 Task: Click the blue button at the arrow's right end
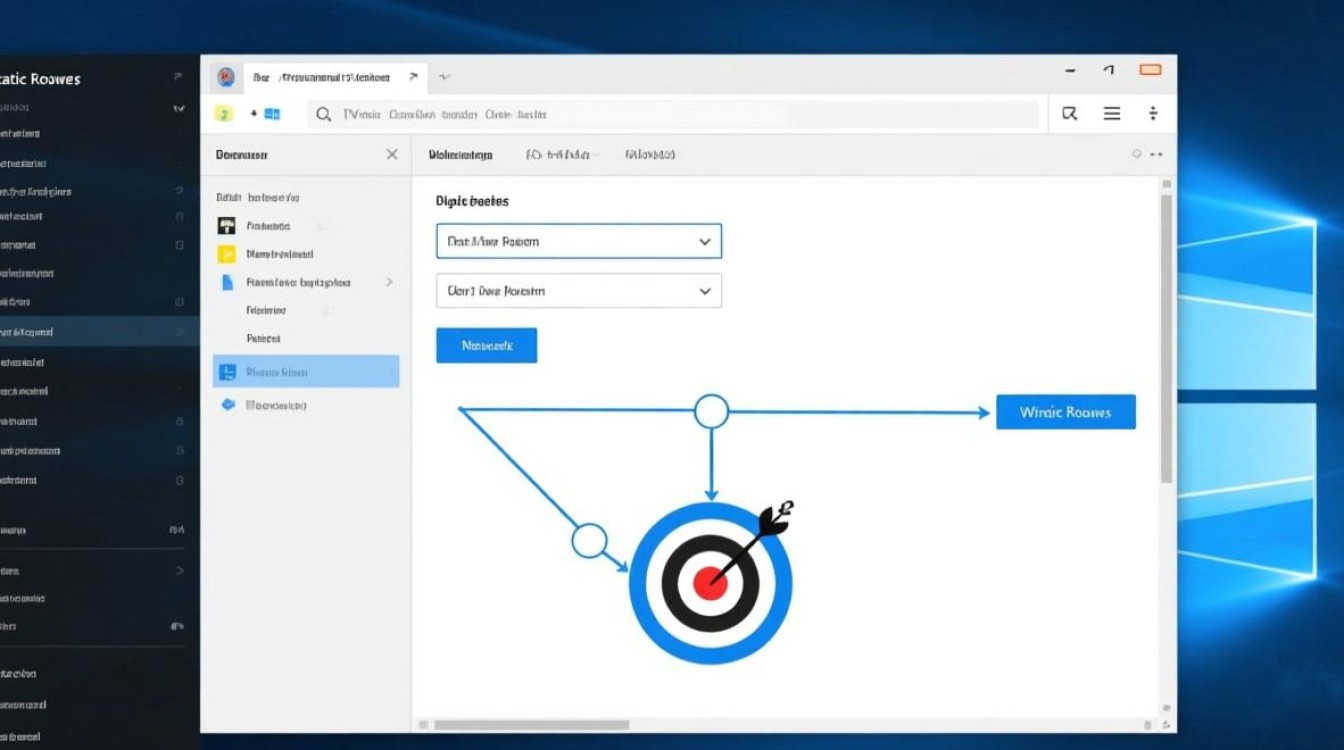click(x=1065, y=412)
